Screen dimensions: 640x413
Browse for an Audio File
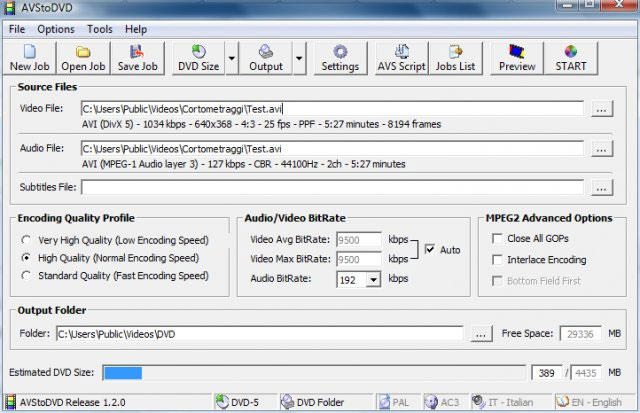(602, 149)
